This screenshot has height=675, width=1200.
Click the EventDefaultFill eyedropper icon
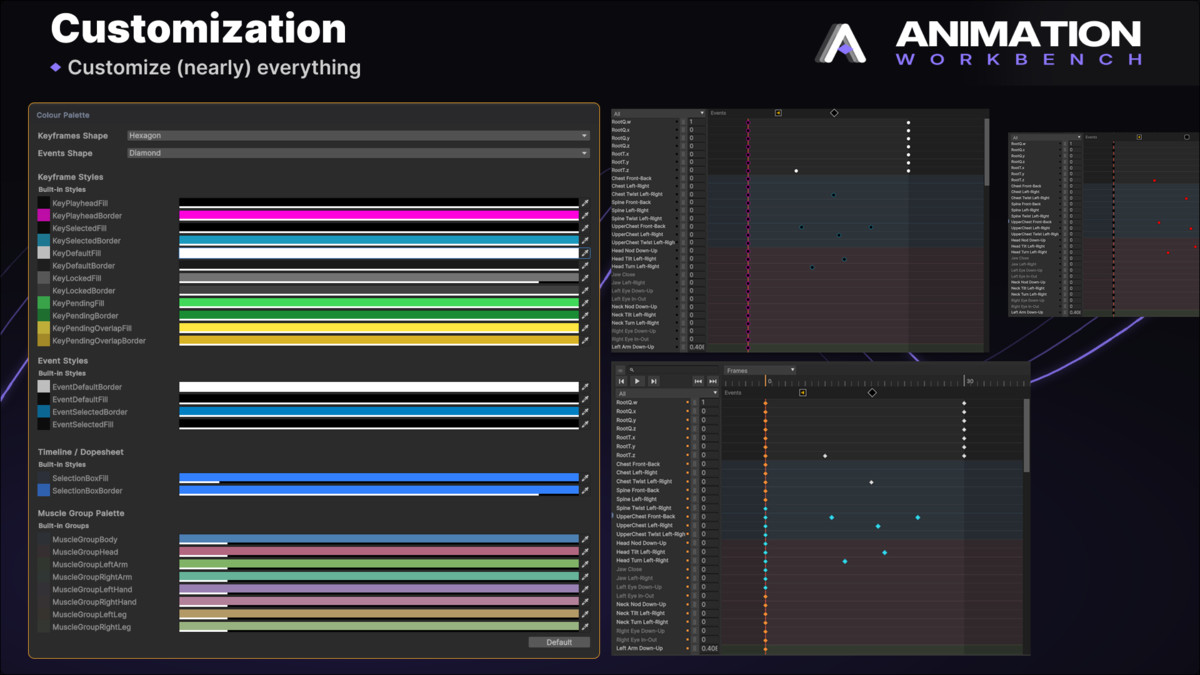pyautogui.click(x=586, y=399)
